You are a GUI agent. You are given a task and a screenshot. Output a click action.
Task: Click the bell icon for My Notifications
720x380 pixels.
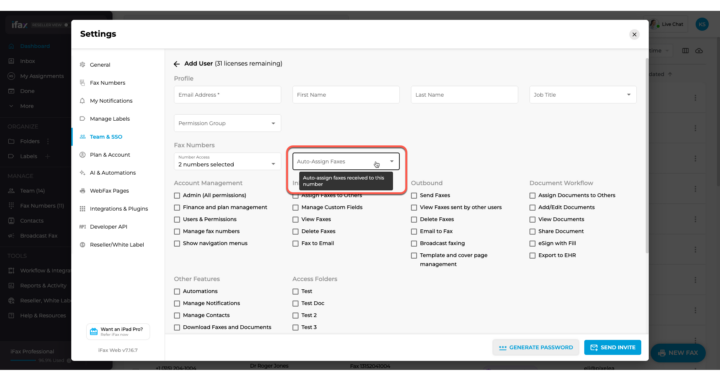point(83,101)
